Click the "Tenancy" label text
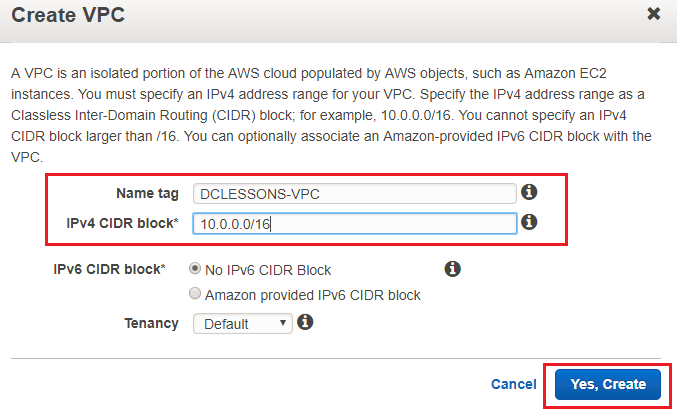This screenshot has width=680, height=419. tap(151, 323)
